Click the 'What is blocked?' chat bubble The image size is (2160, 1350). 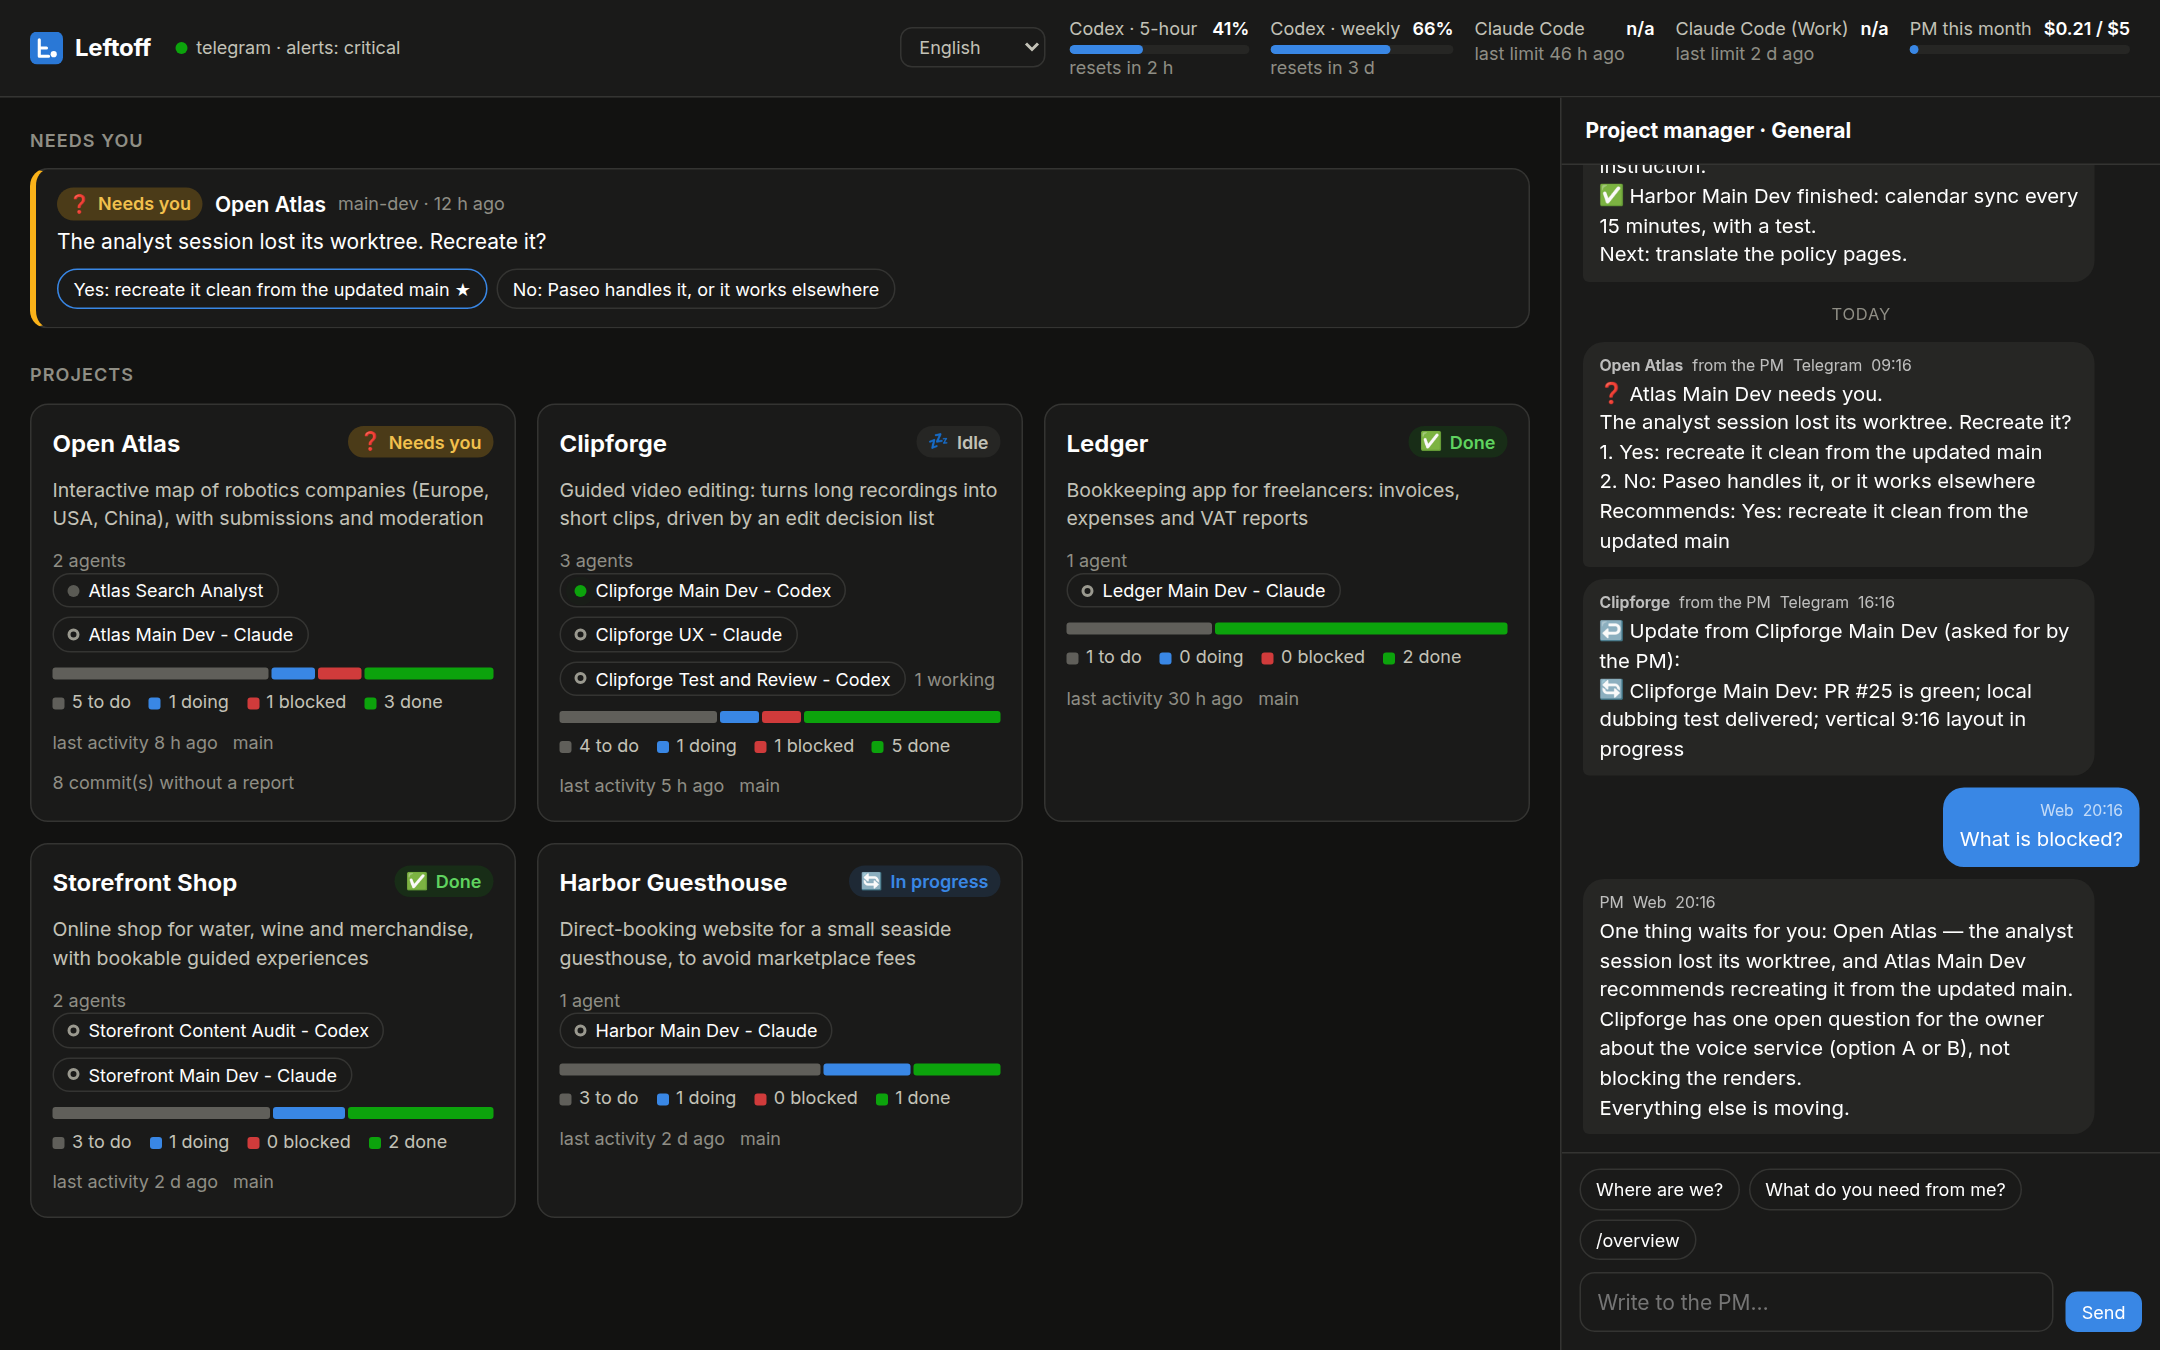(x=2041, y=827)
